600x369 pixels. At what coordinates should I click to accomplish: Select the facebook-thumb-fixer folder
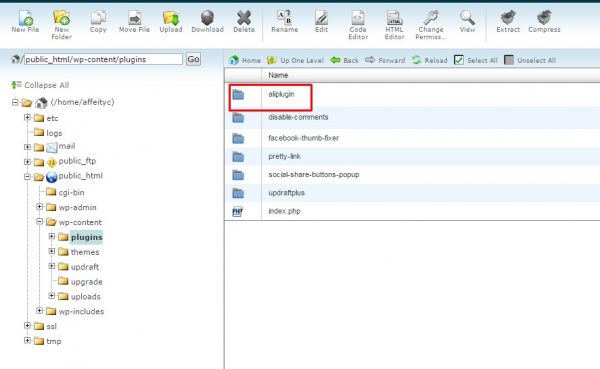coord(412,138)
